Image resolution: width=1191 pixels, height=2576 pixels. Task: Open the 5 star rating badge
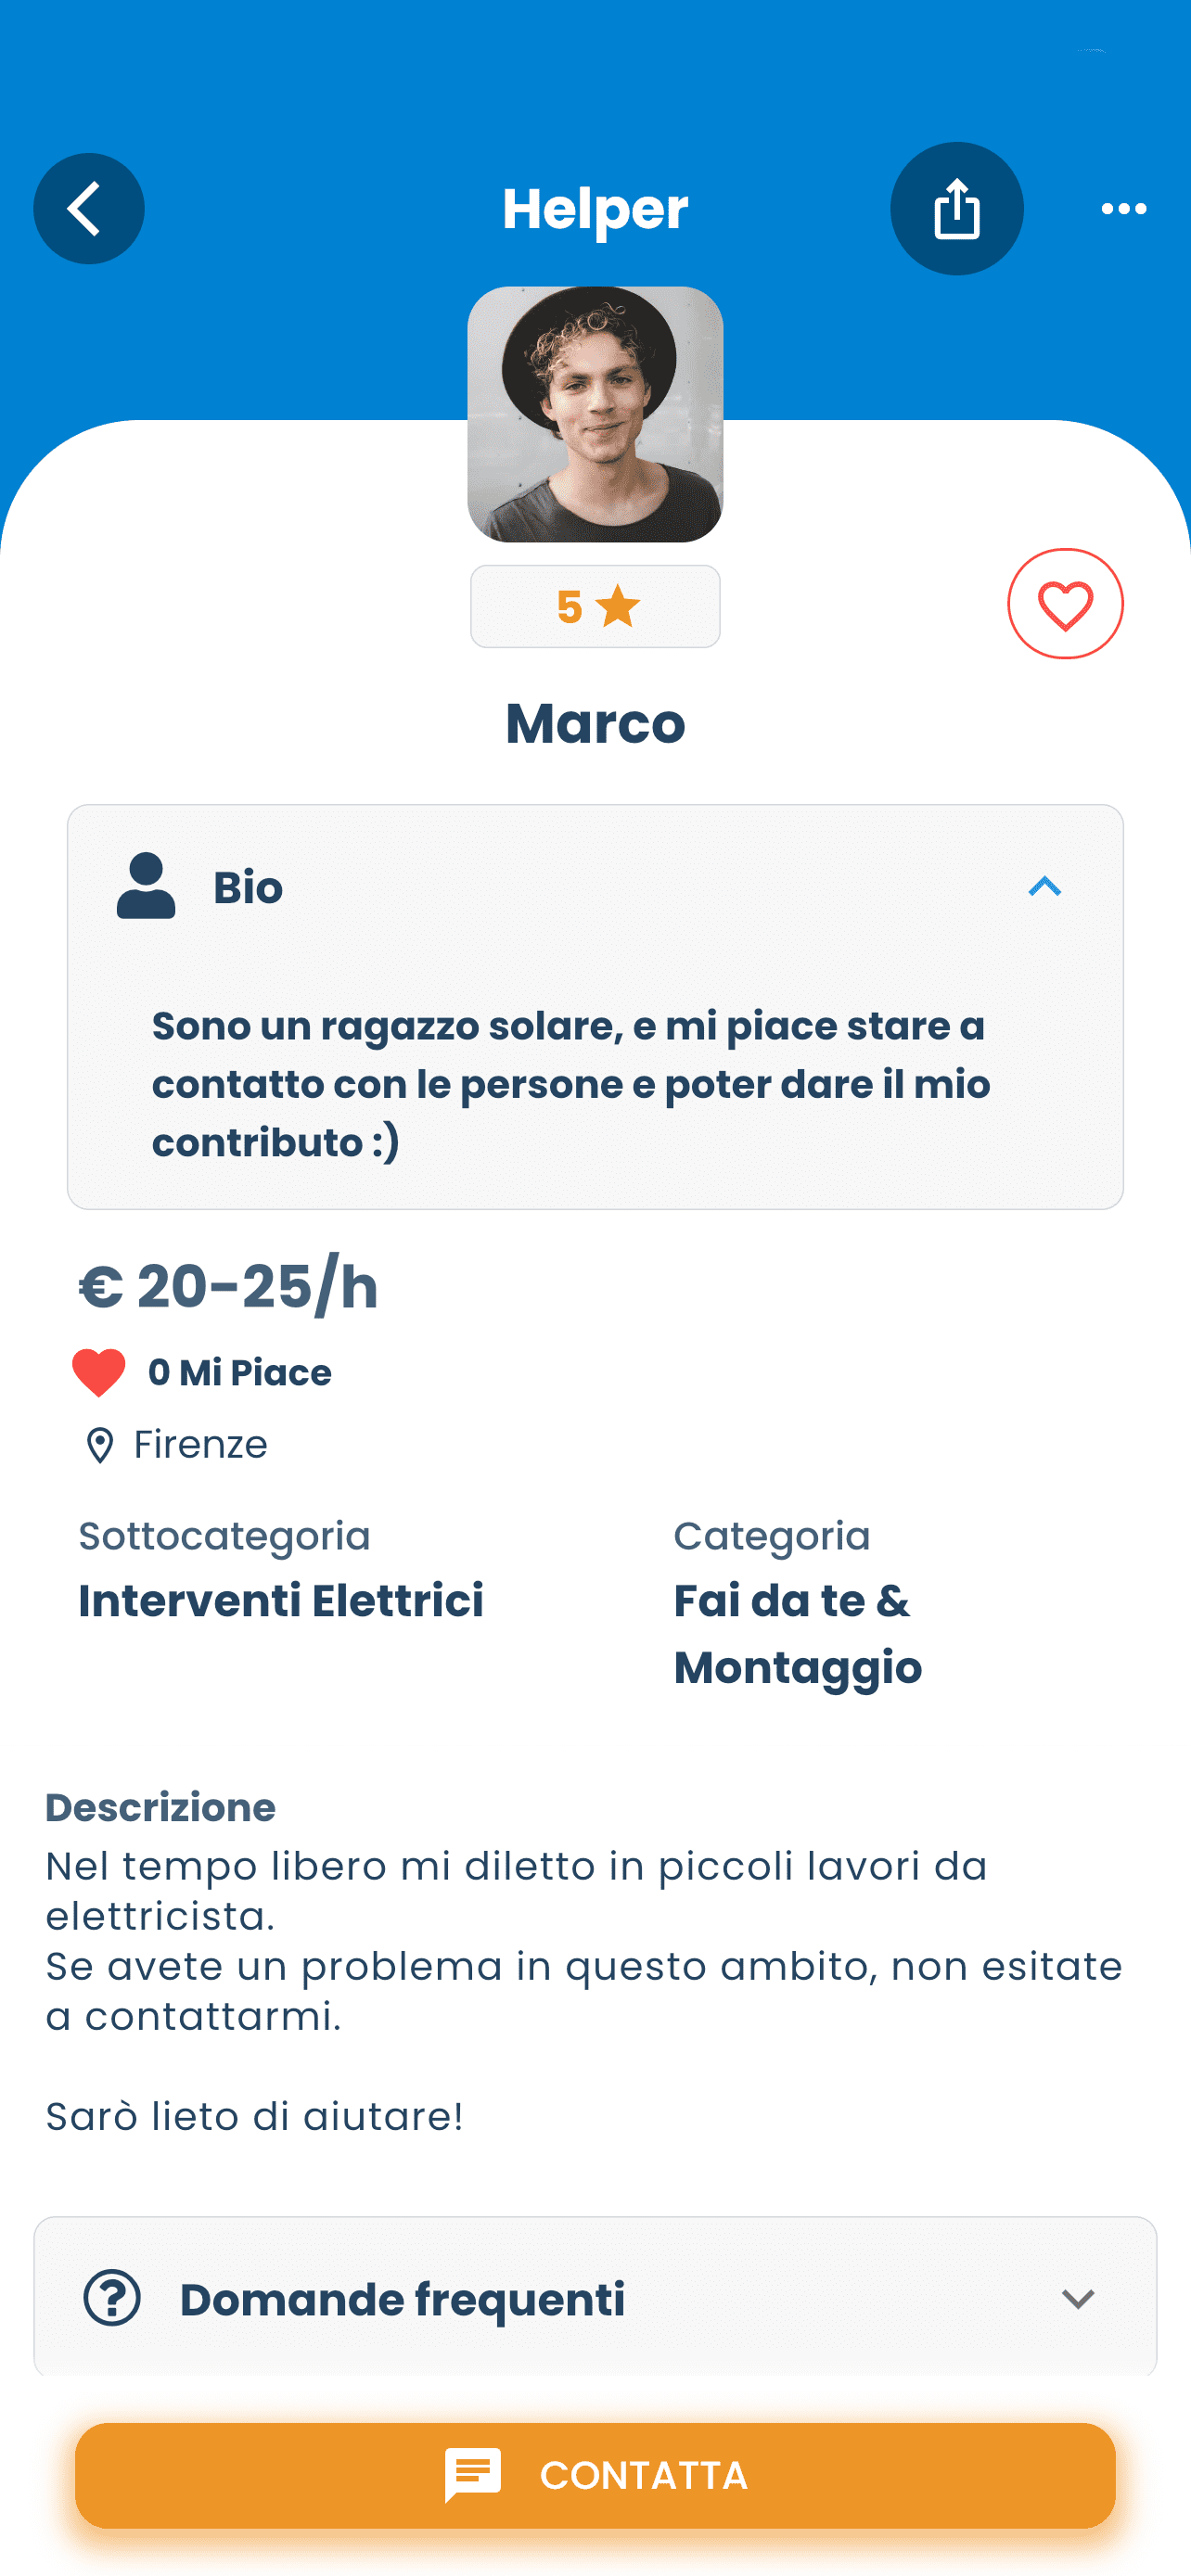coord(595,607)
